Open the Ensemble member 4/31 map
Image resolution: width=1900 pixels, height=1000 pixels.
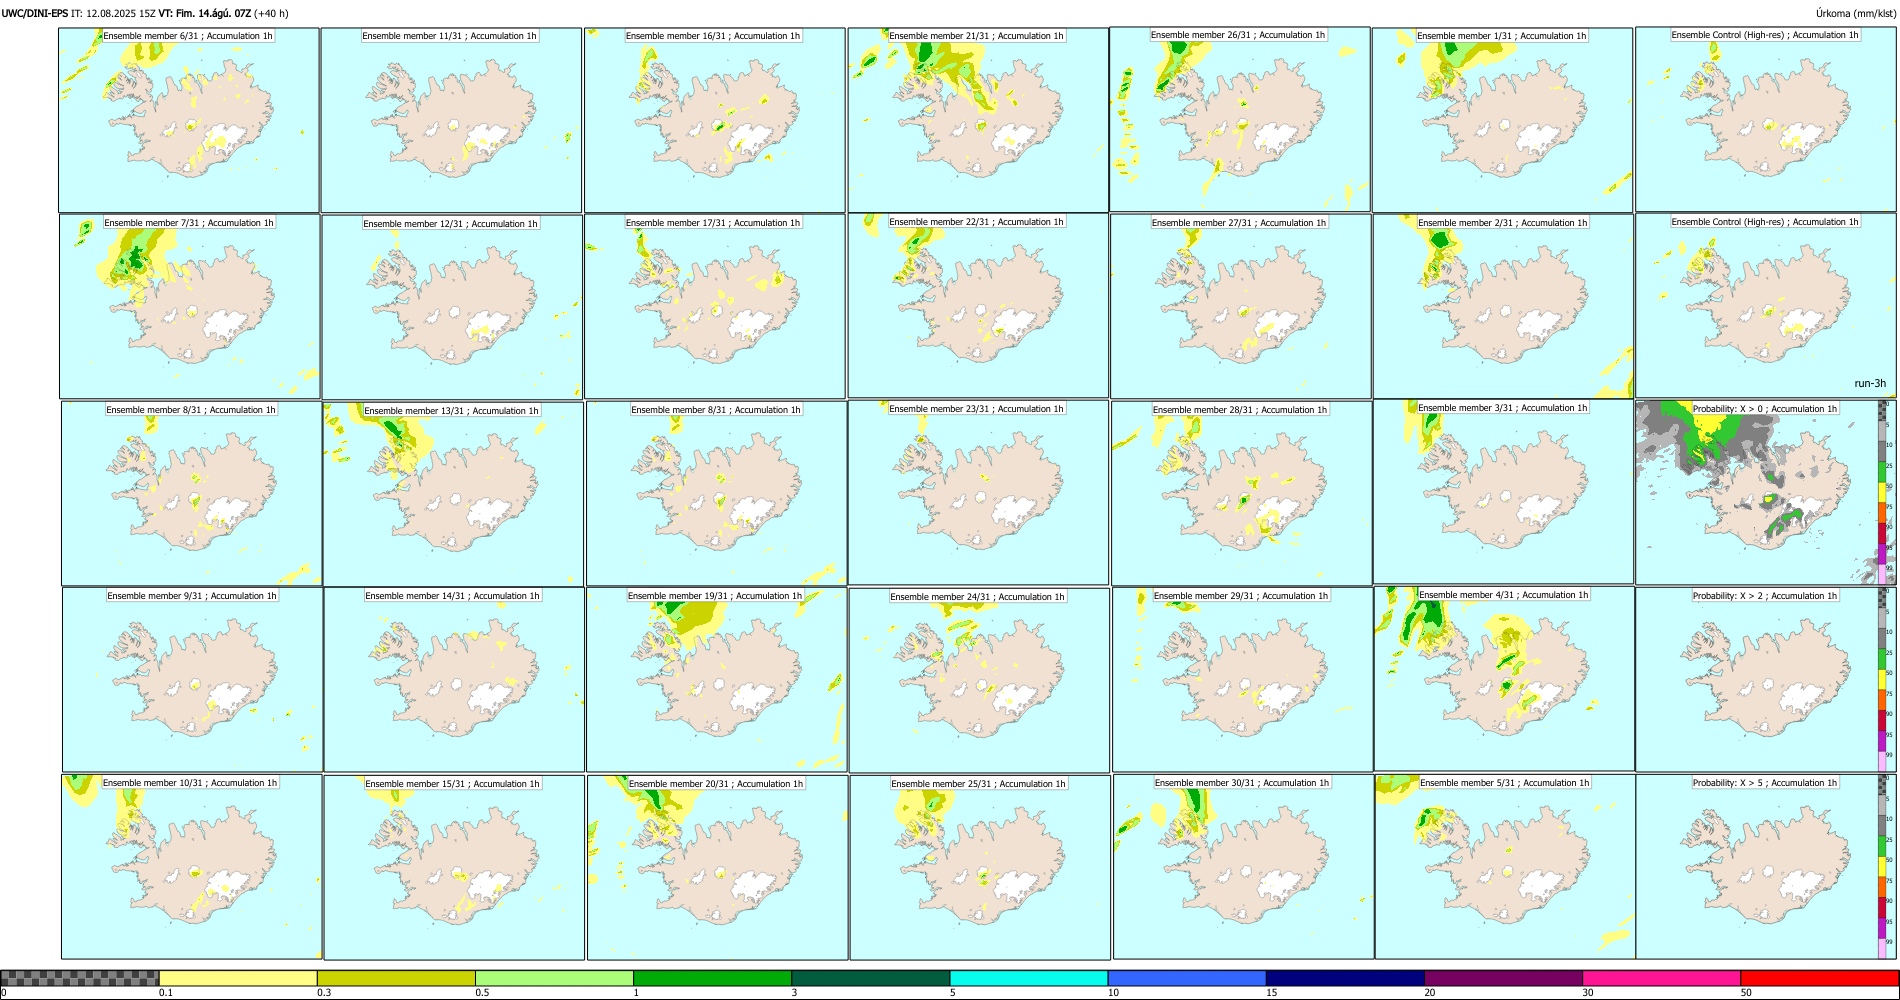pos(1504,678)
